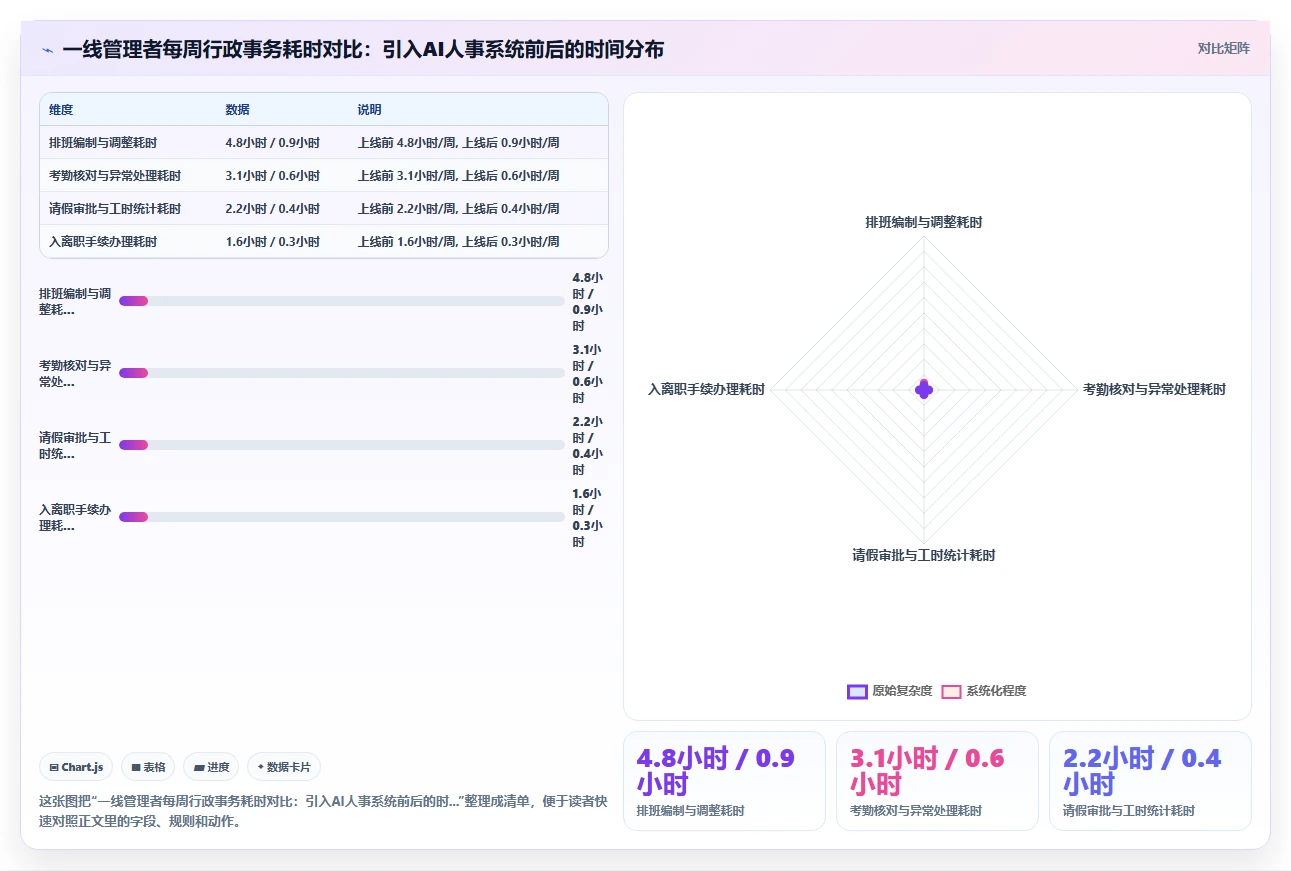Image resolution: width=1291 pixels, height=871 pixels.
Task: Click the 考勤核对与异常处理耗时 progress bar
Action: (342, 373)
